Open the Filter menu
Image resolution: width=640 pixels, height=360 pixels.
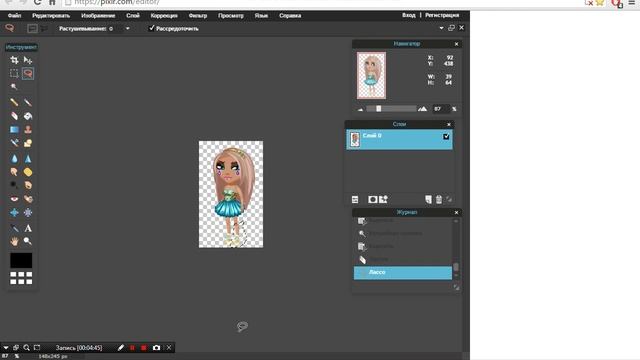pos(198,16)
